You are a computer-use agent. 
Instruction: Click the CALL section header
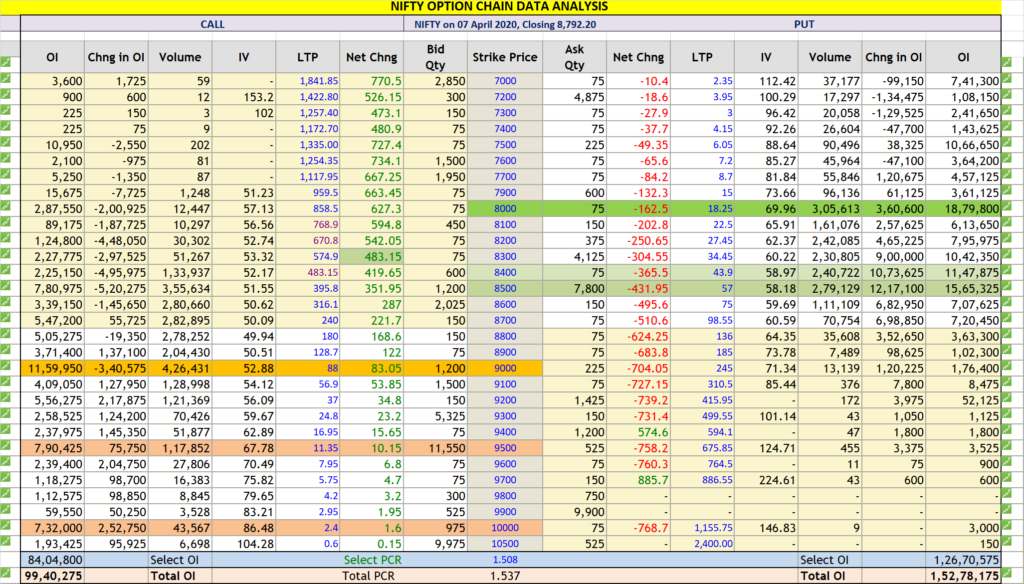[212, 24]
